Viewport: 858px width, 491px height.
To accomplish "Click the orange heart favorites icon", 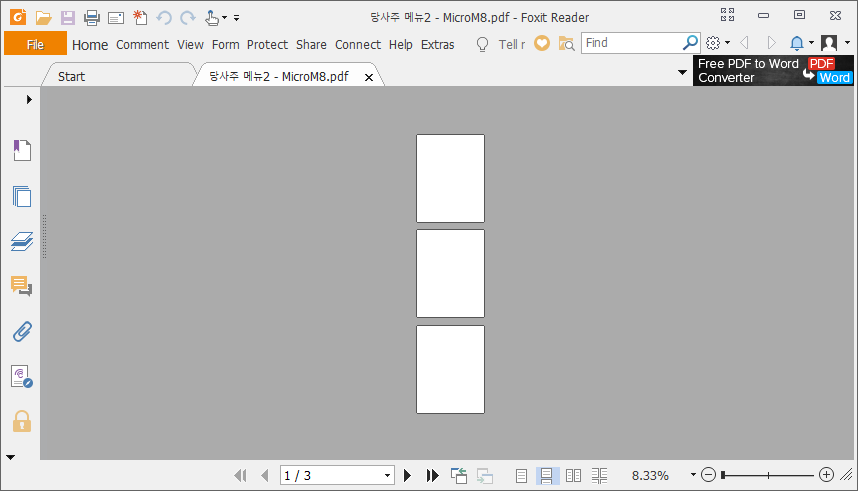I will point(542,43).
